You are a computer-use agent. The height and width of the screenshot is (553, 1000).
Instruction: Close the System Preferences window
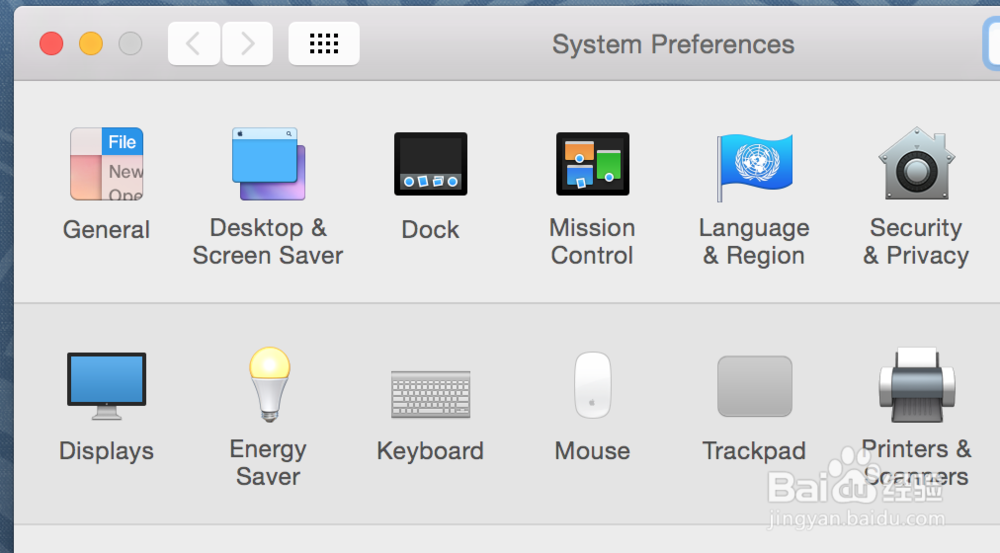click(51, 44)
